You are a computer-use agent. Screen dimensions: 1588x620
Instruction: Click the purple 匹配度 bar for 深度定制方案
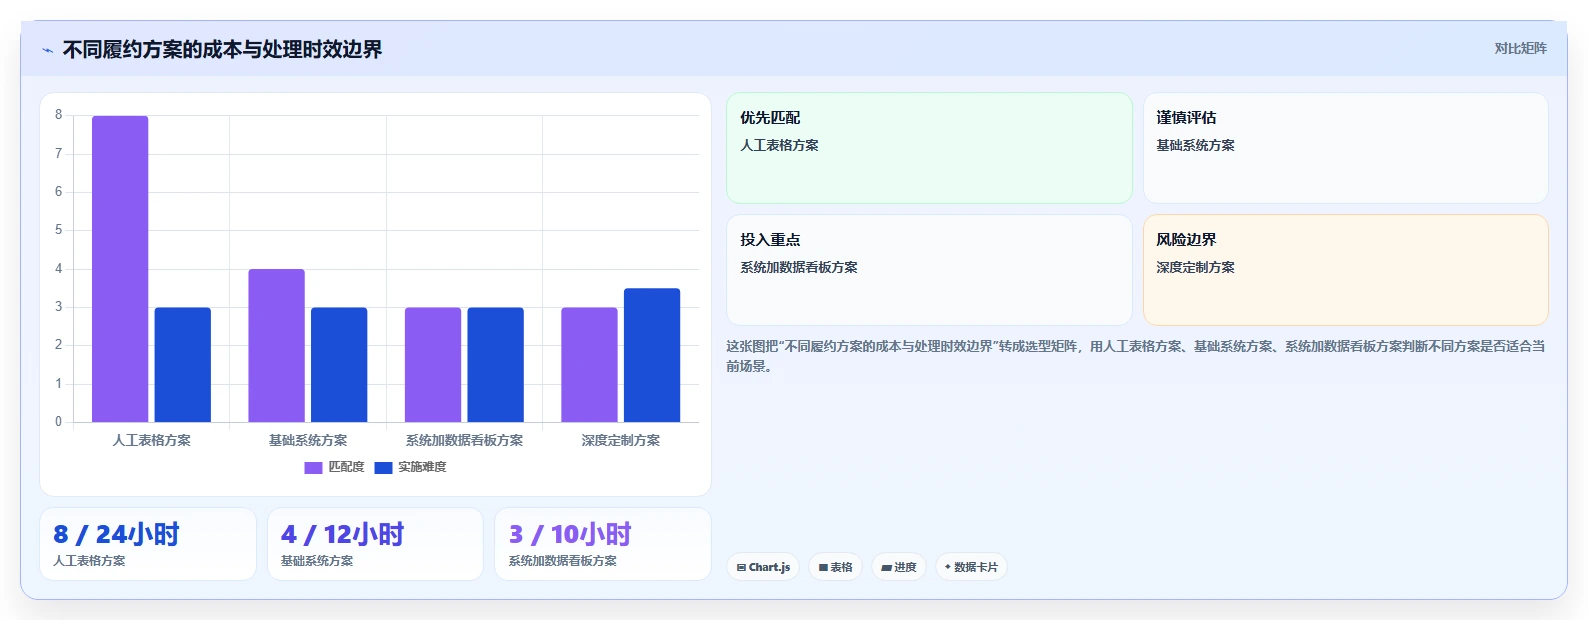click(x=589, y=365)
